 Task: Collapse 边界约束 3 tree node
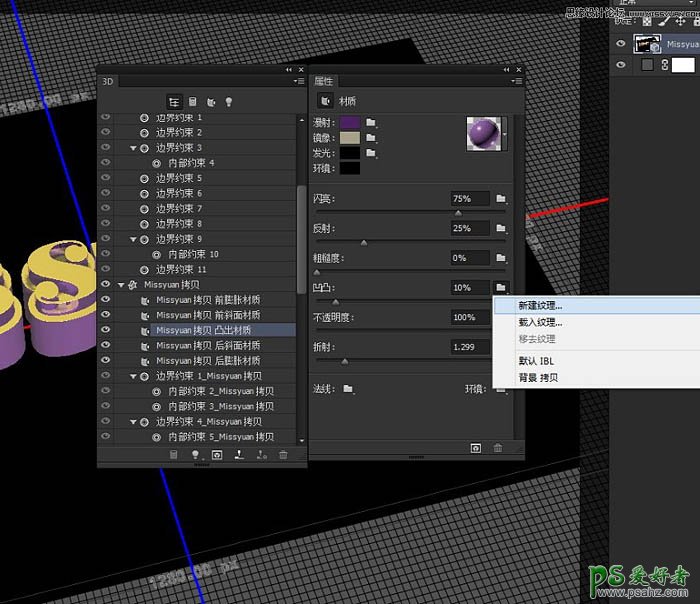(x=133, y=148)
